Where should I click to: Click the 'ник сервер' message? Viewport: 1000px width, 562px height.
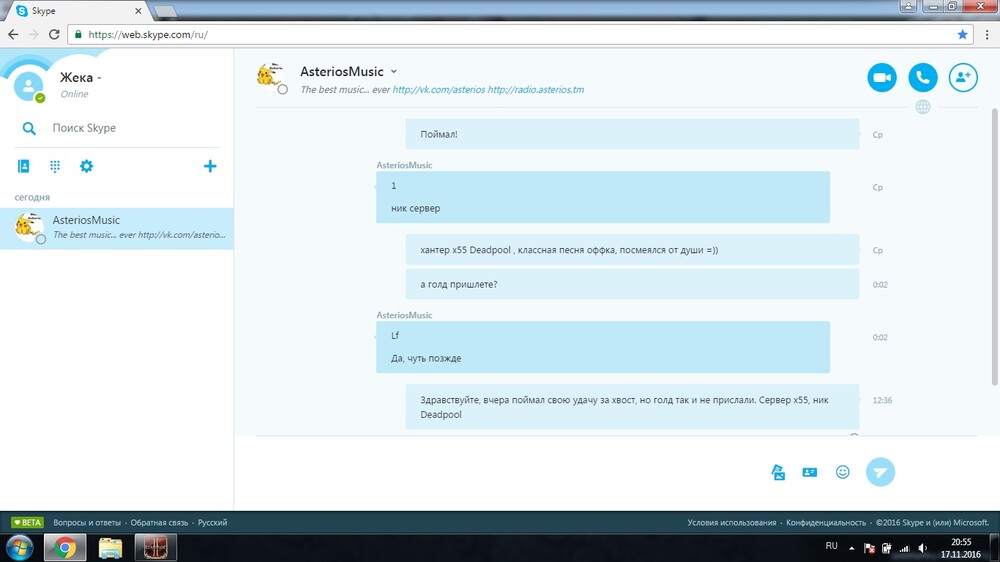(415, 209)
